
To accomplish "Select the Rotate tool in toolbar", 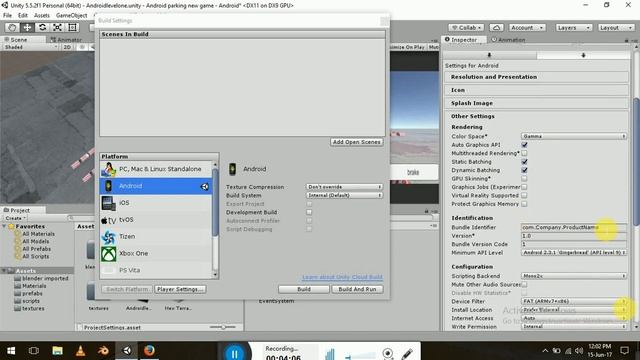I will click(x=42, y=27).
